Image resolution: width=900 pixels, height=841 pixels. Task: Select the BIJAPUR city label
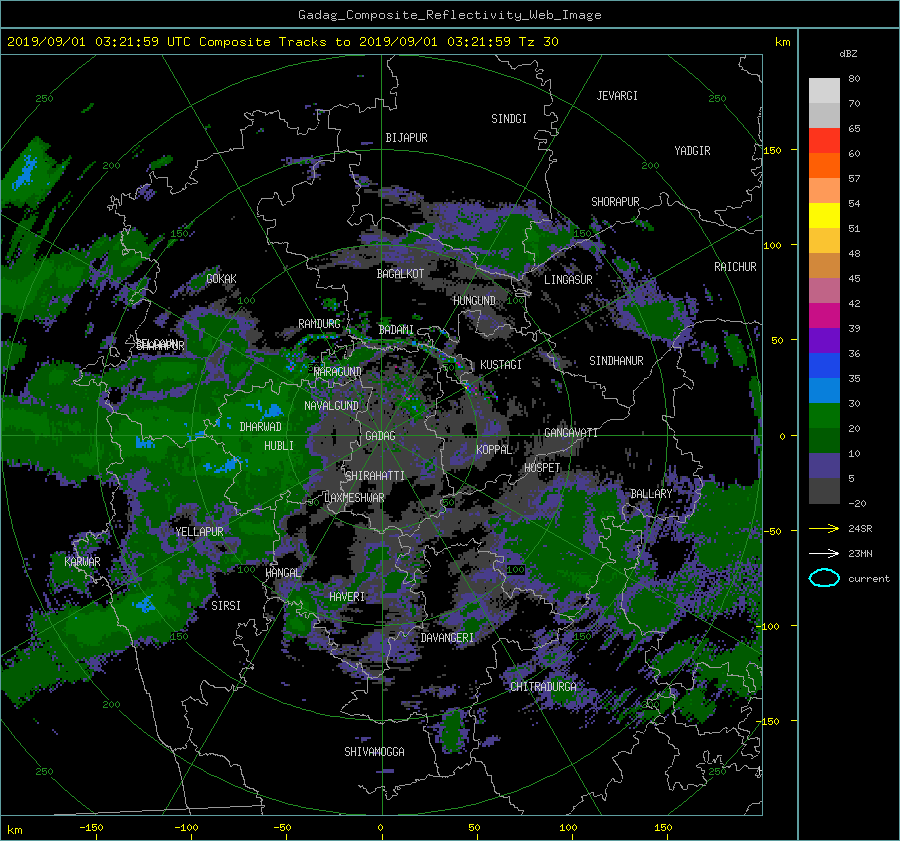coord(406,138)
